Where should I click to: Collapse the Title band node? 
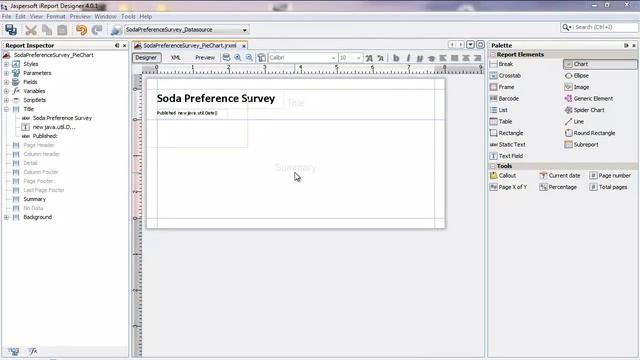click(7, 109)
